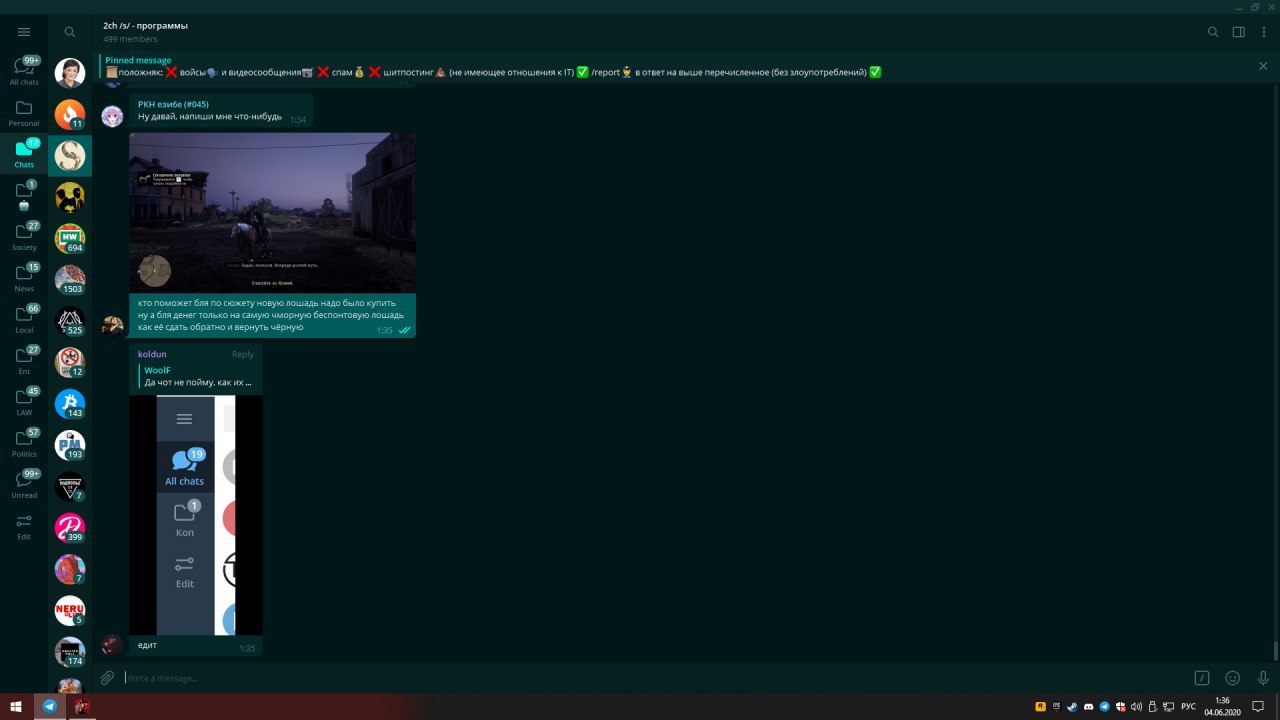Open the chat header 2ch /s/ - программы
The image size is (1280, 720).
(145, 25)
